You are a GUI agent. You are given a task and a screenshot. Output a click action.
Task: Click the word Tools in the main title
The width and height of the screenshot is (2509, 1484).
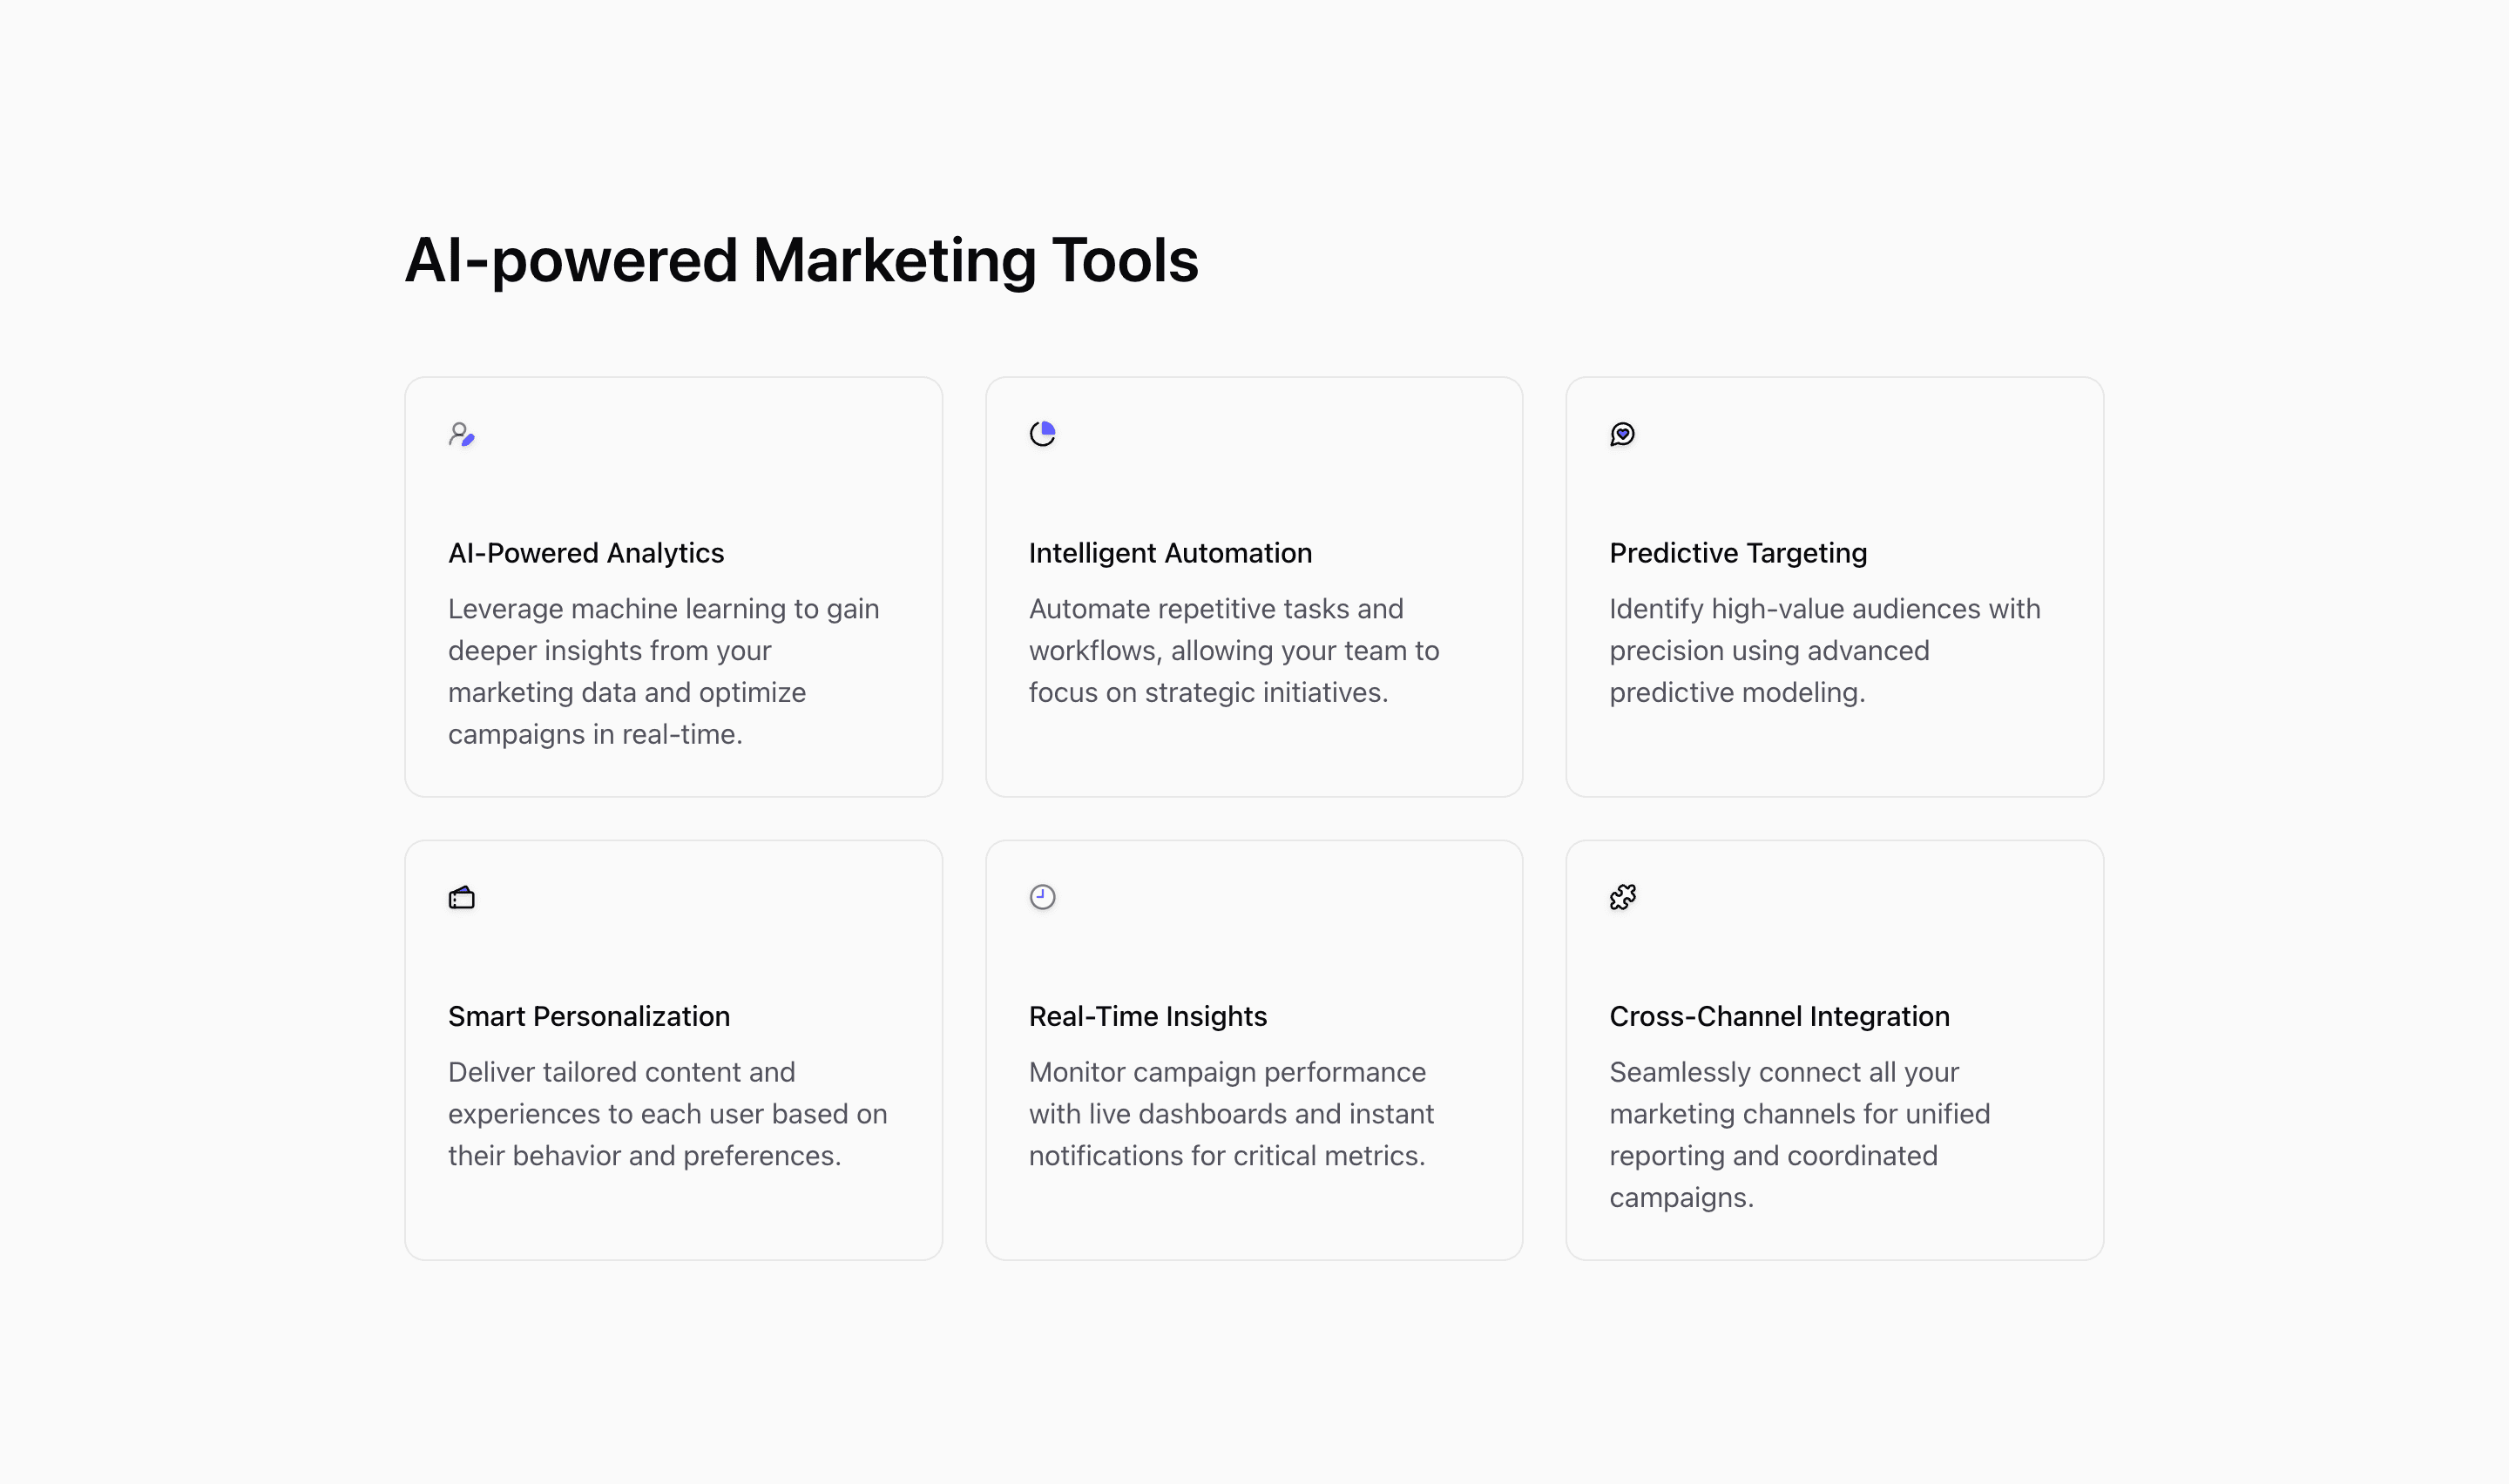[x=1125, y=261]
